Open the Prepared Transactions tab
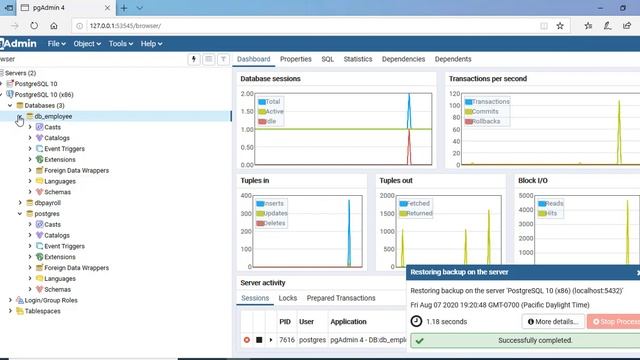This screenshot has height=360, width=640. pyautogui.click(x=341, y=298)
